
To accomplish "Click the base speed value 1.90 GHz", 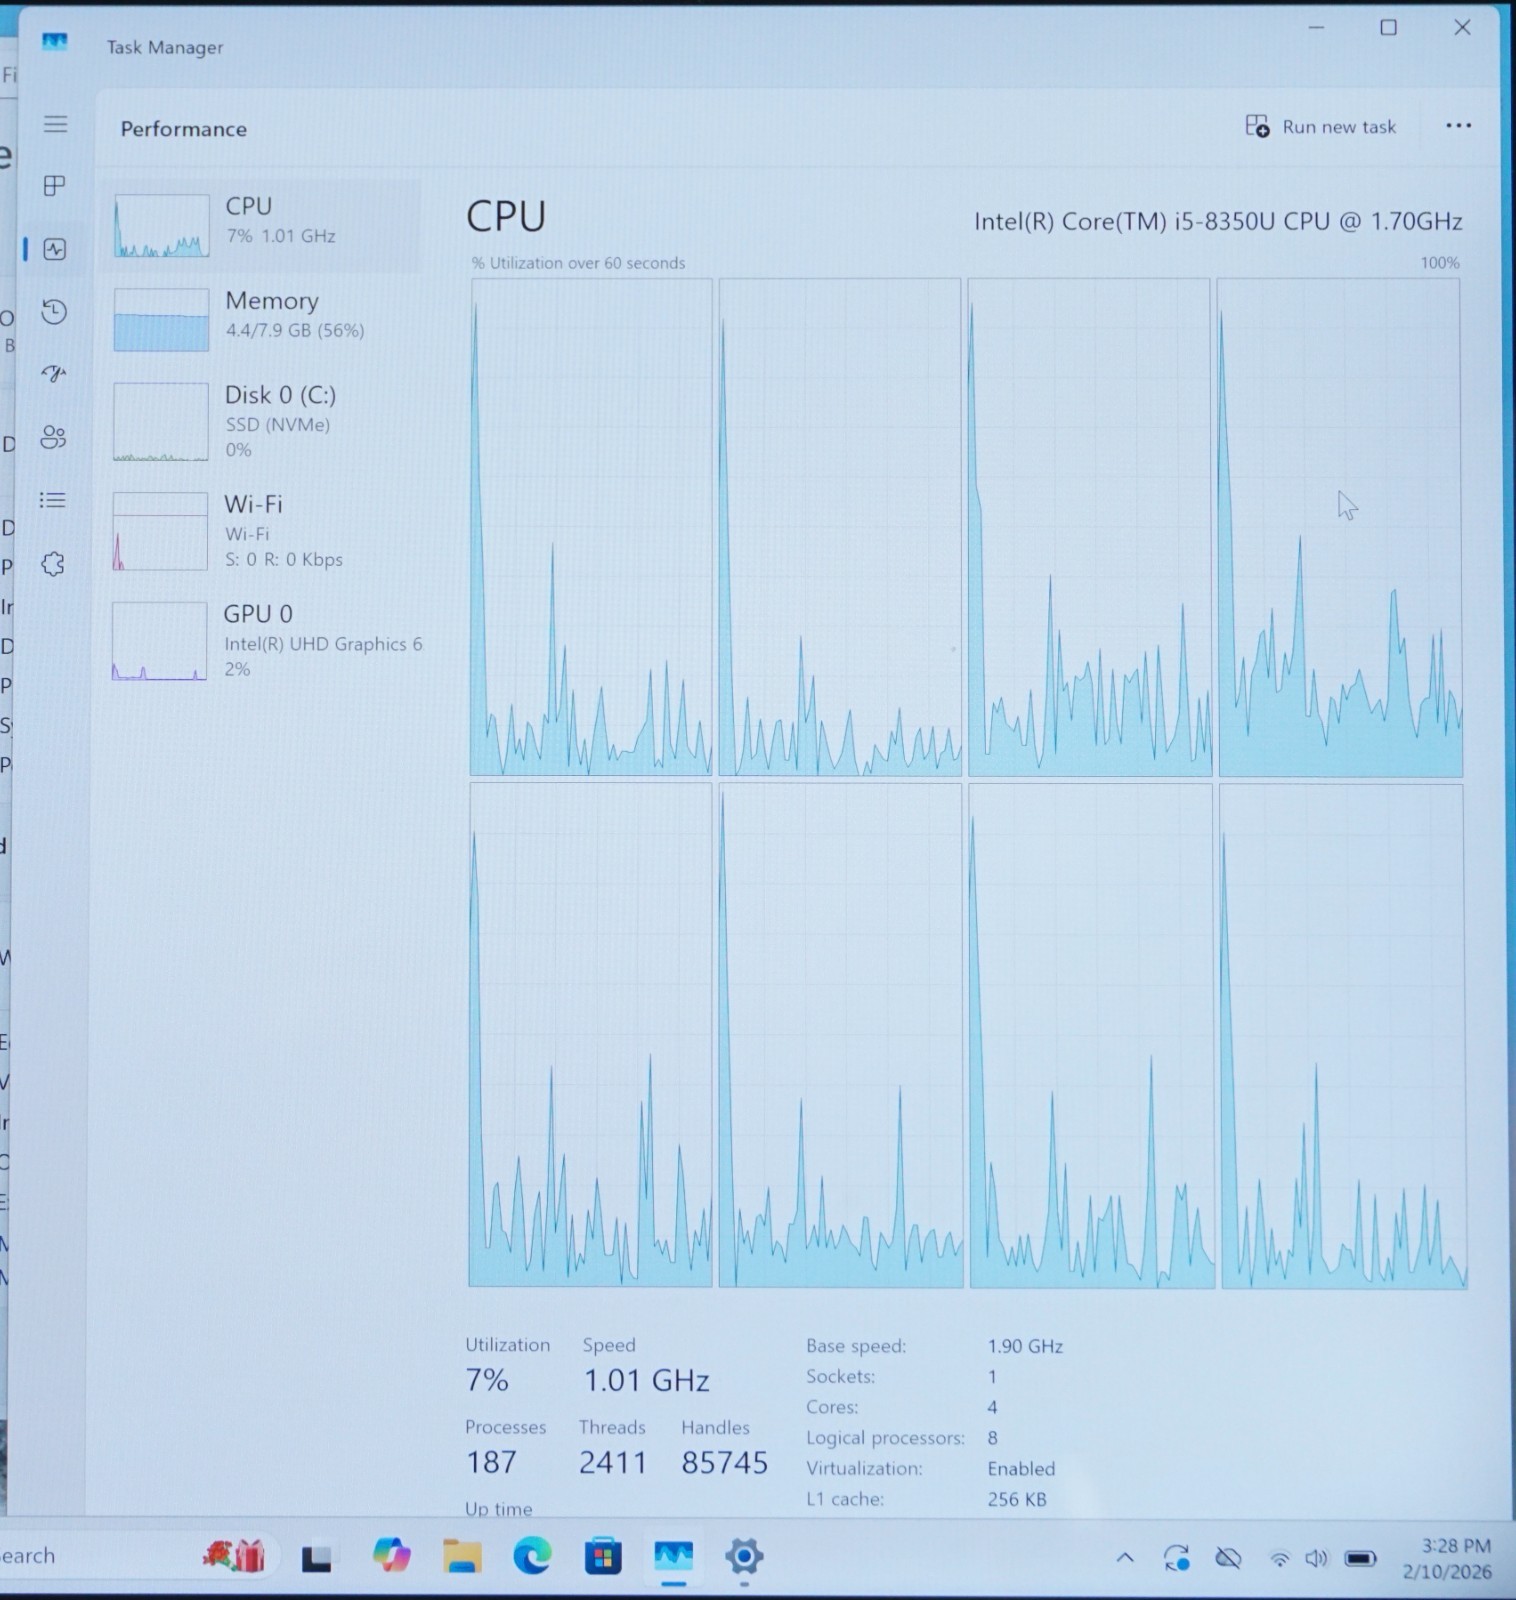I will [x=1025, y=1346].
